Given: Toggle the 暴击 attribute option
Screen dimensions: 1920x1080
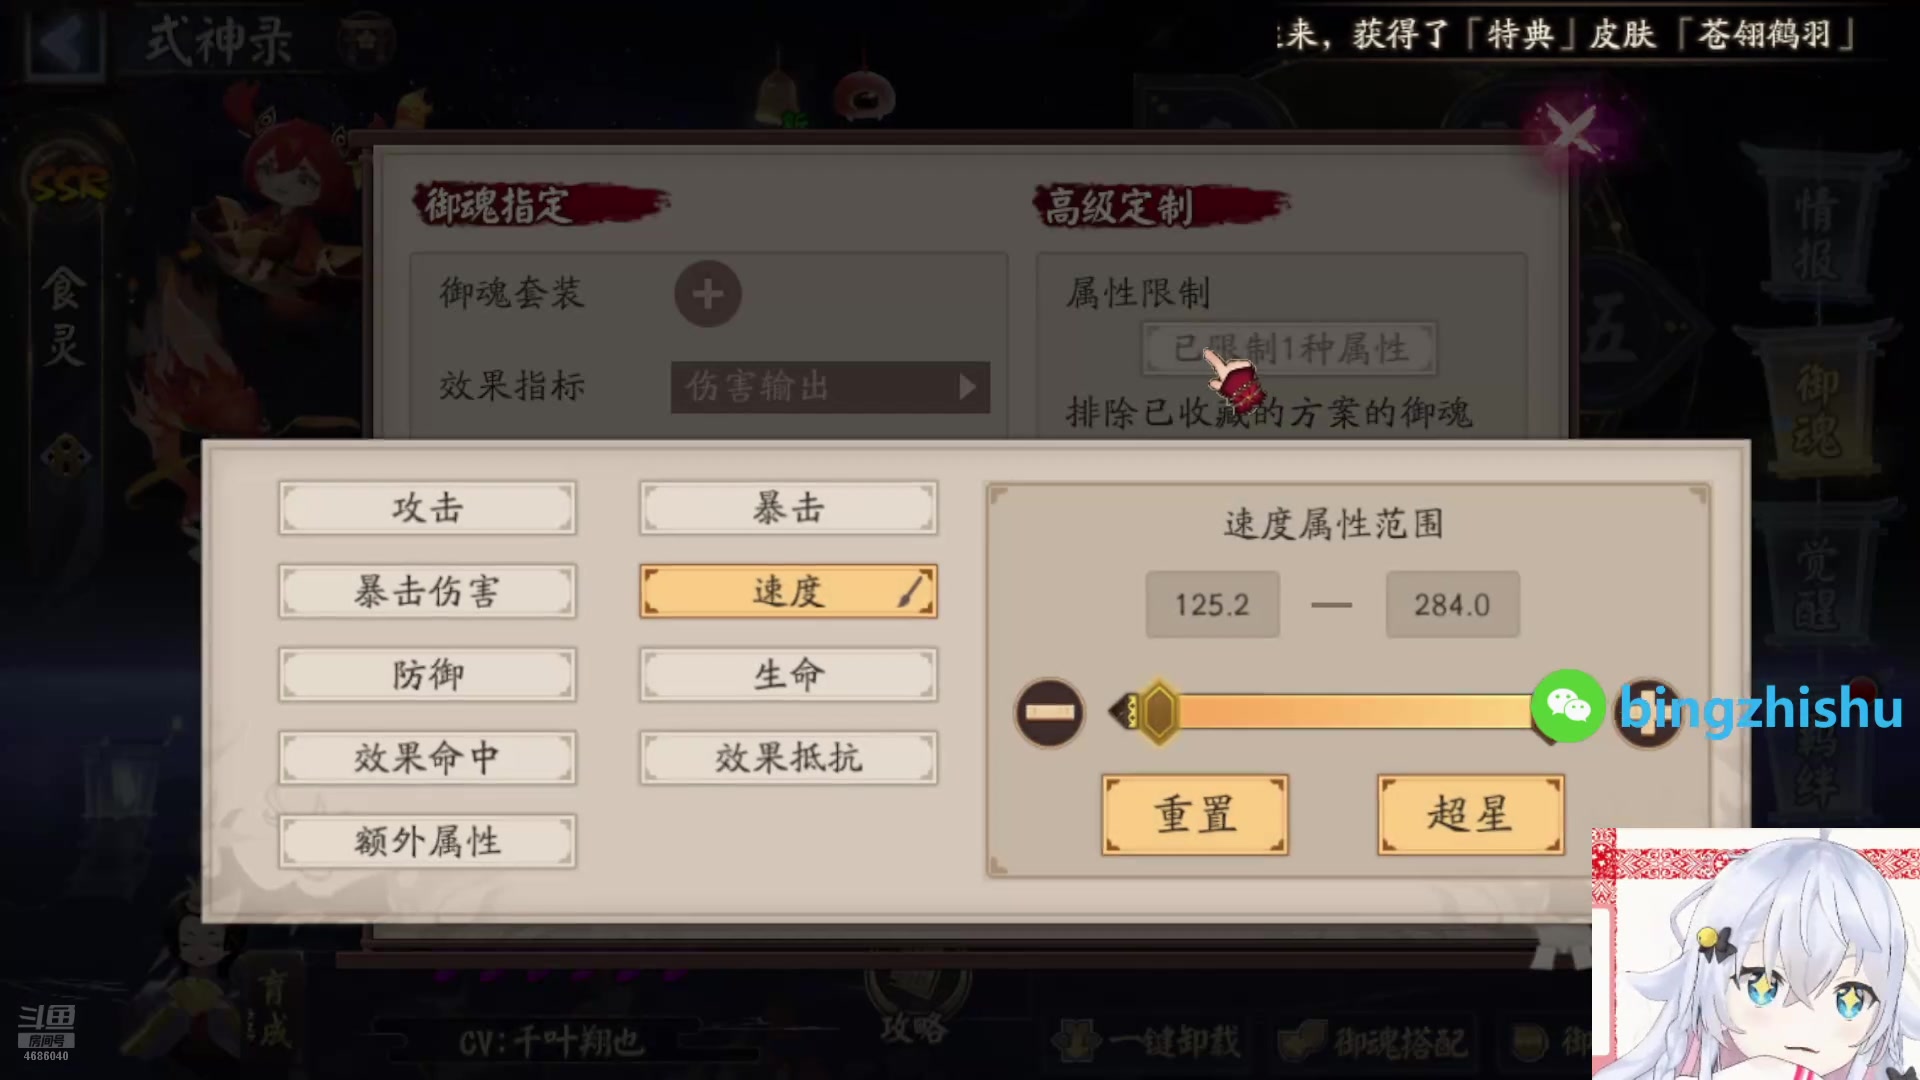Looking at the screenshot, I should (x=788, y=508).
